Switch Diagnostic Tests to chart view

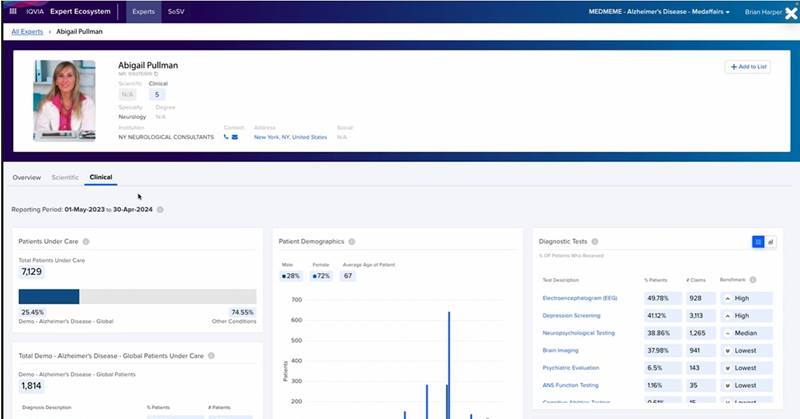coord(770,242)
